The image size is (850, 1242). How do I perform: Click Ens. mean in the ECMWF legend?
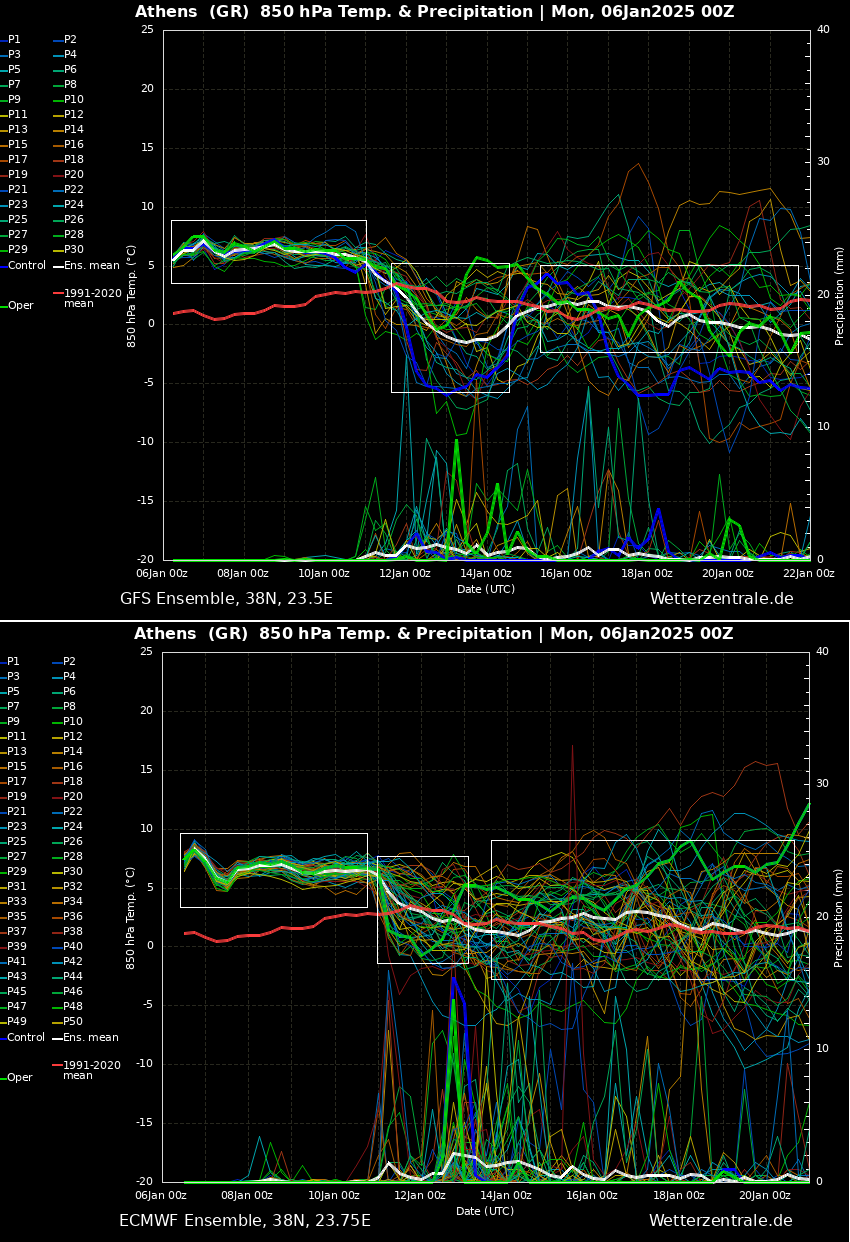click(91, 1038)
